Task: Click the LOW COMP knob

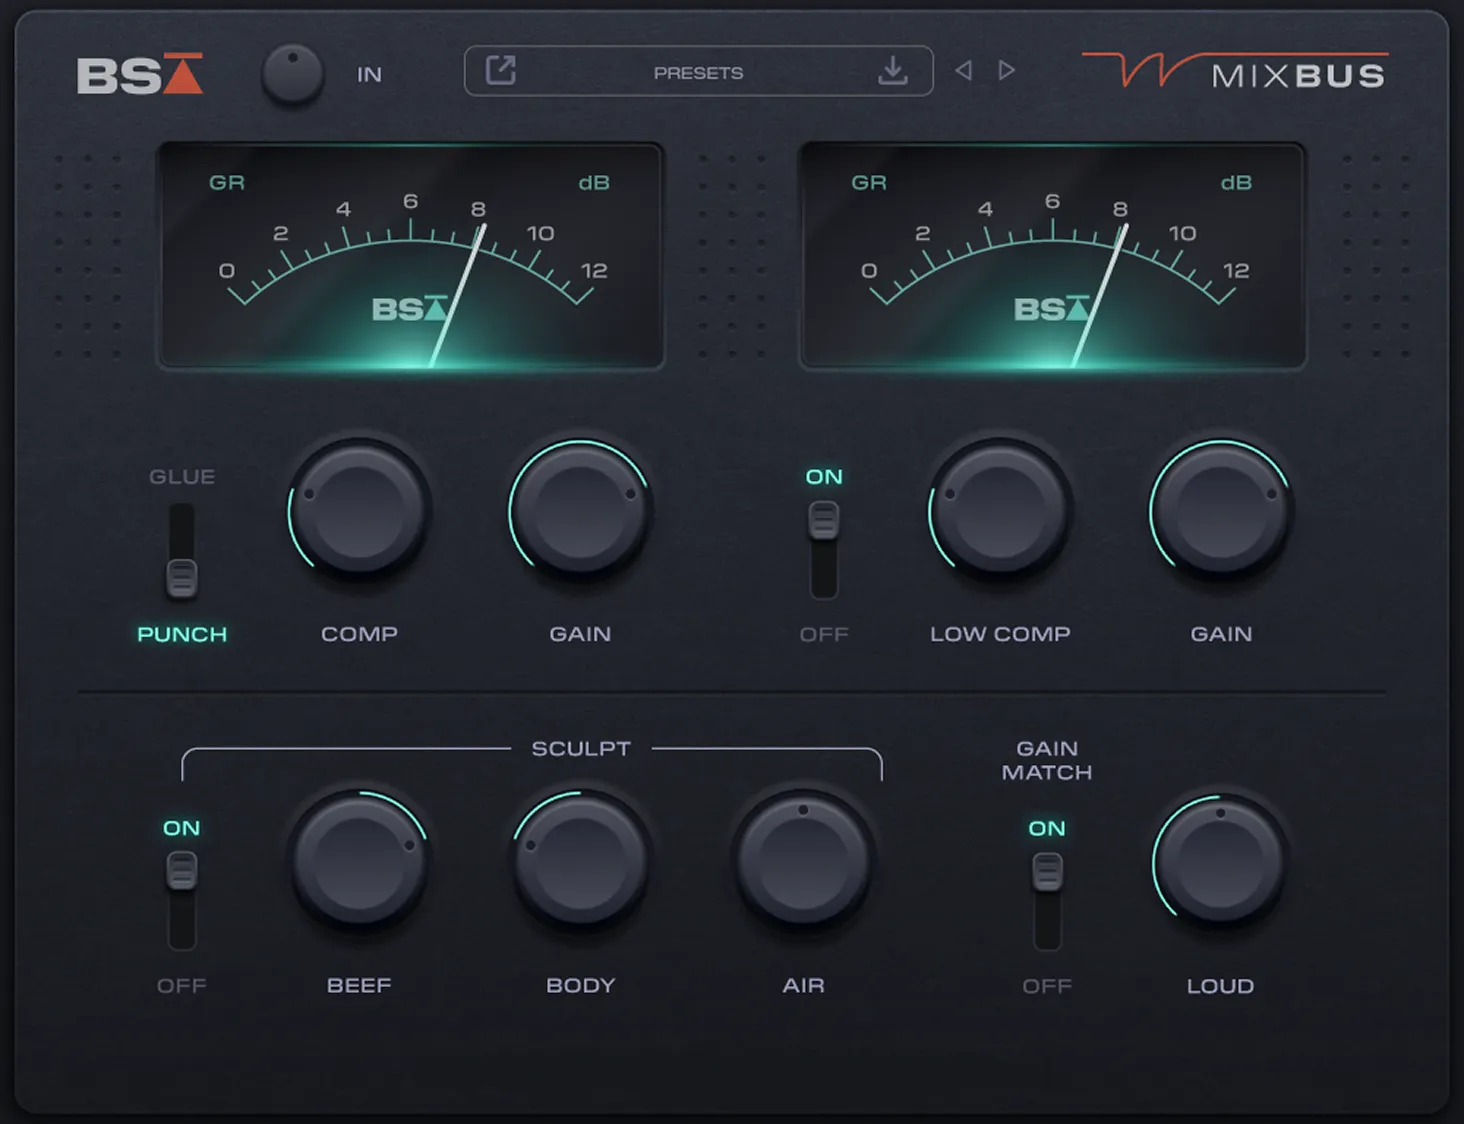Action: point(1000,510)
